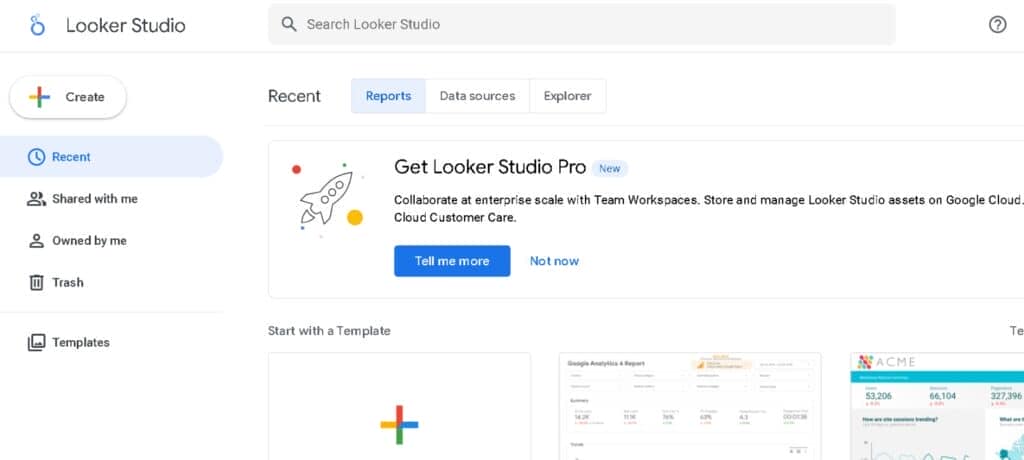Click the Templates gallery icon
Image resolution: width=1024 pixels, height=460 pixels.
[36, 342]
